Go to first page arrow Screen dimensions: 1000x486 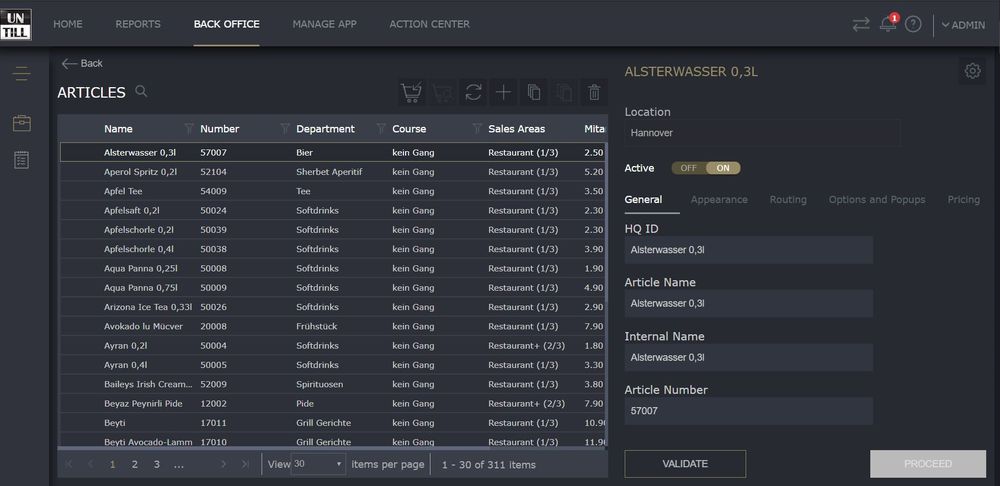[69, 464]
